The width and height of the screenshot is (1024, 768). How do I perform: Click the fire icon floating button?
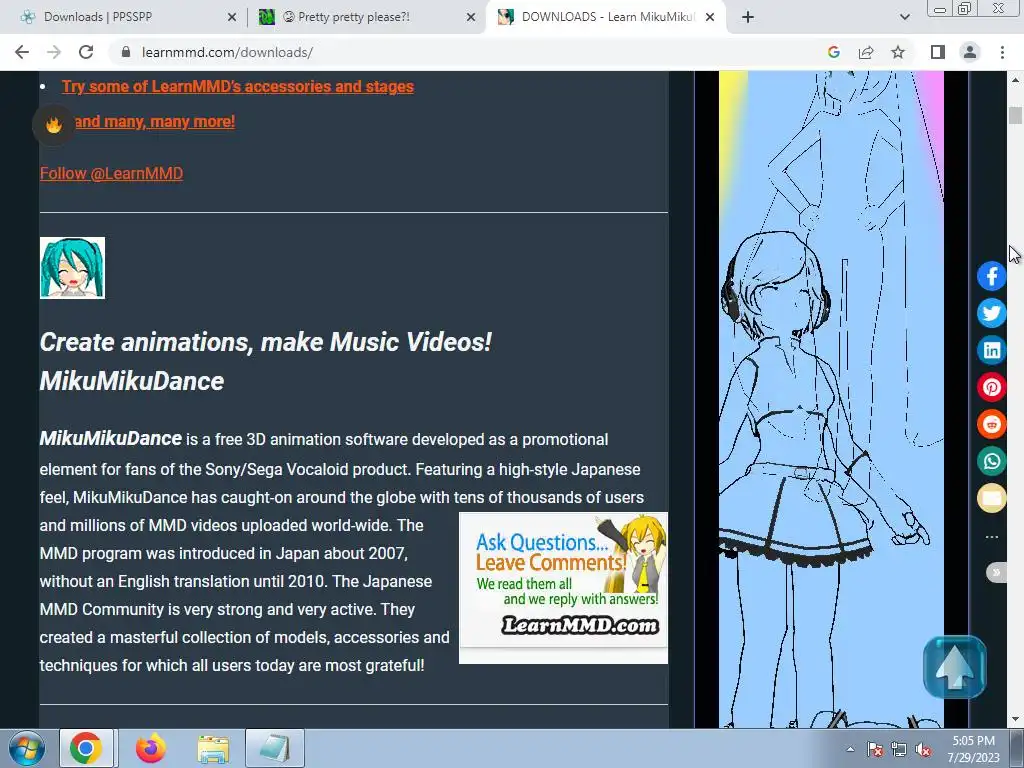click(54, 125)
